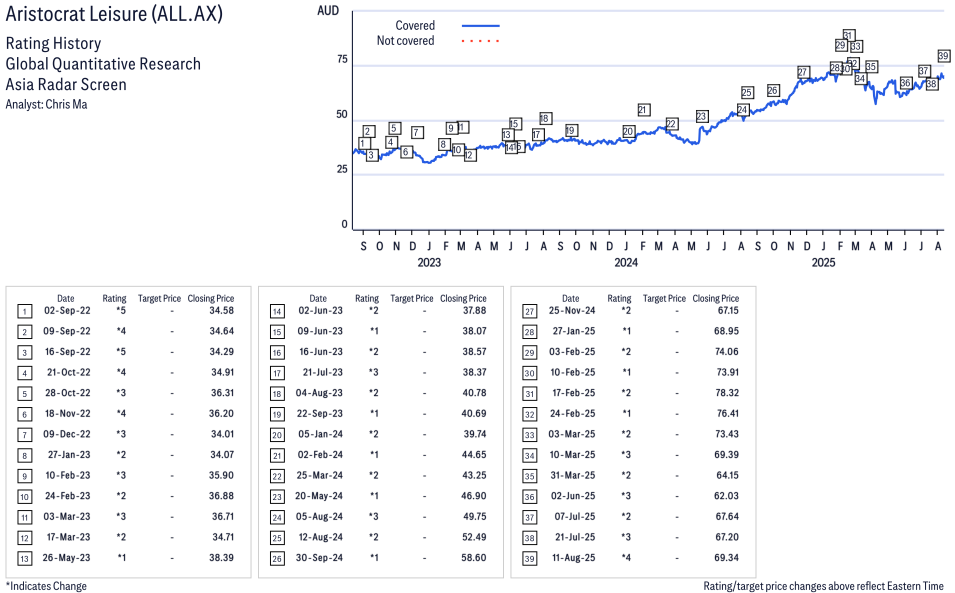Click the 'Rating History' heading
This screenshot has width=955, height=593.
[x=54, y=44]
